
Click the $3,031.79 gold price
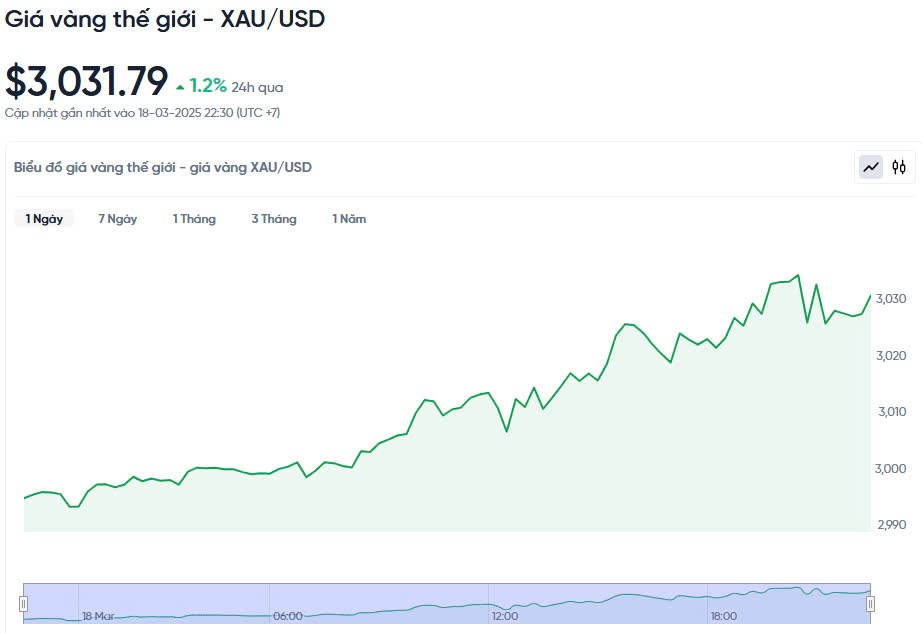click(x=87, y=81)
